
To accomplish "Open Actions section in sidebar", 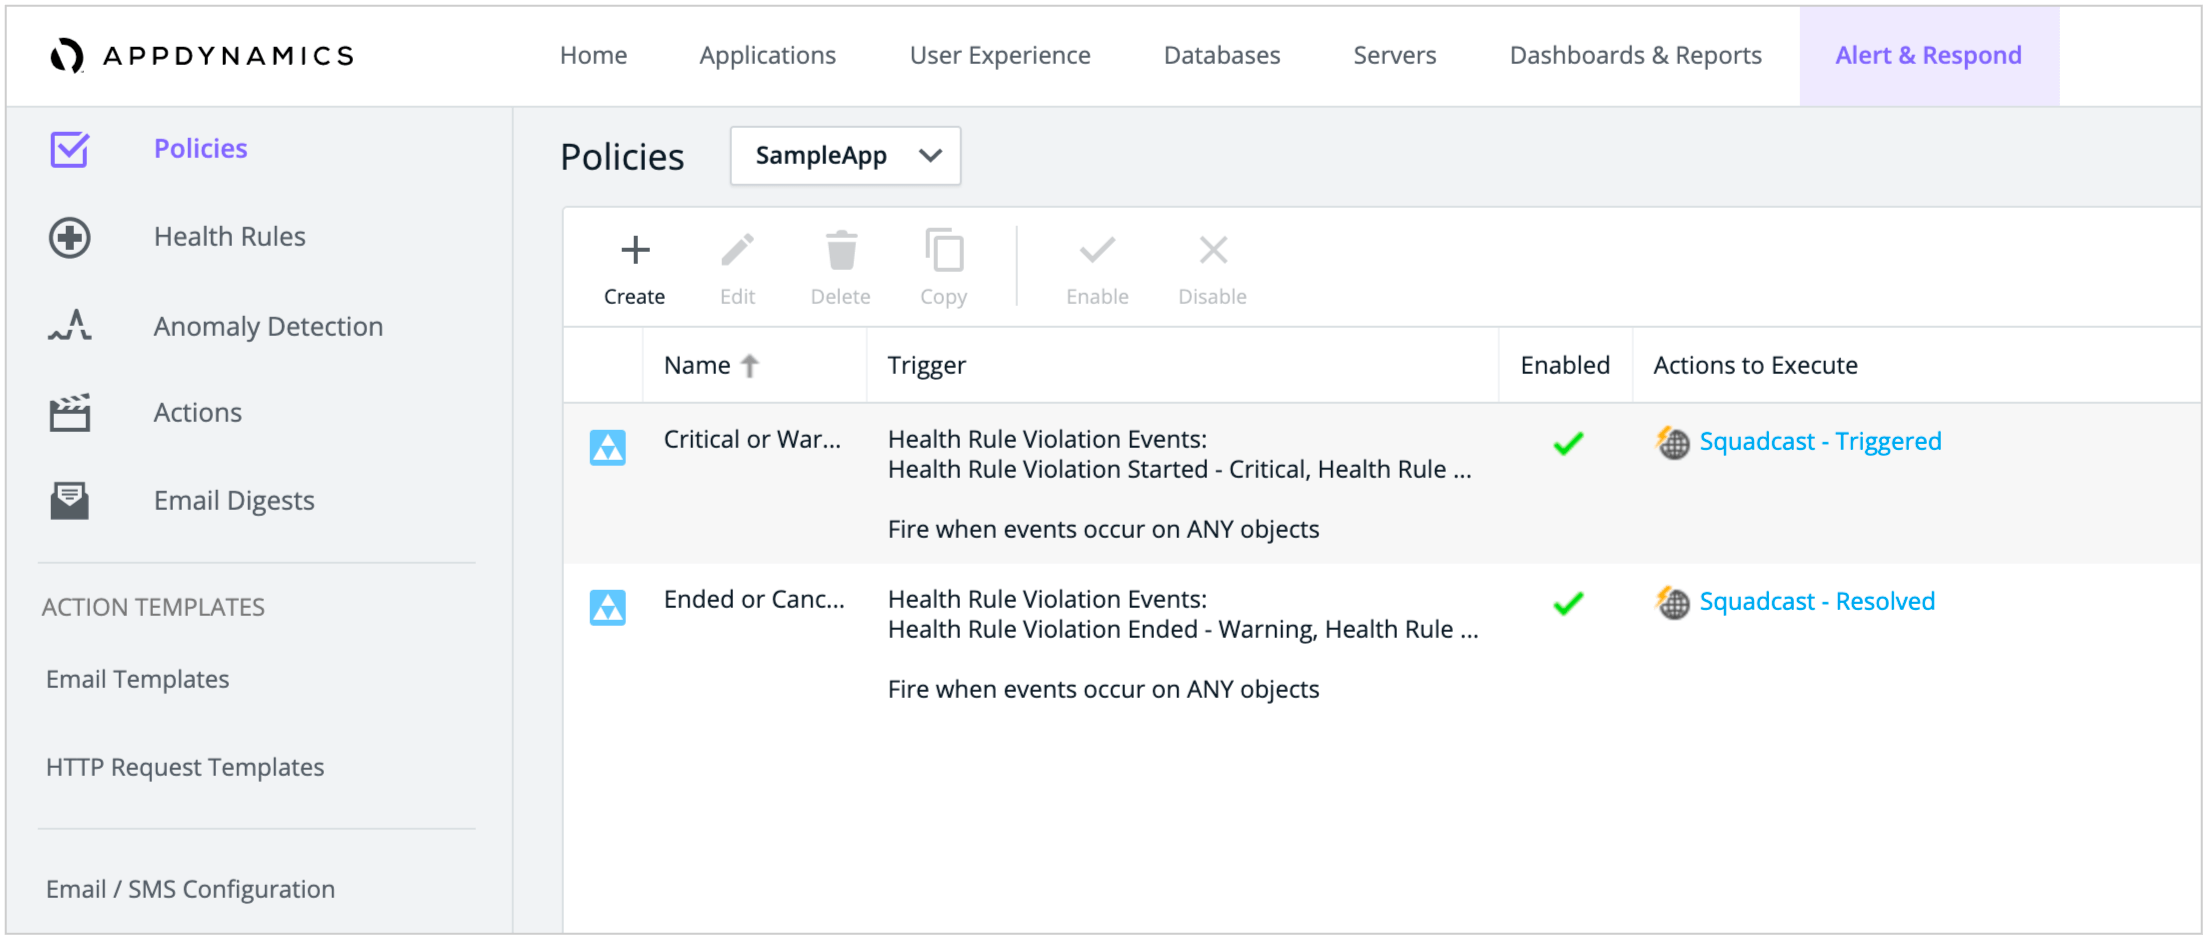I will [197, 412].
